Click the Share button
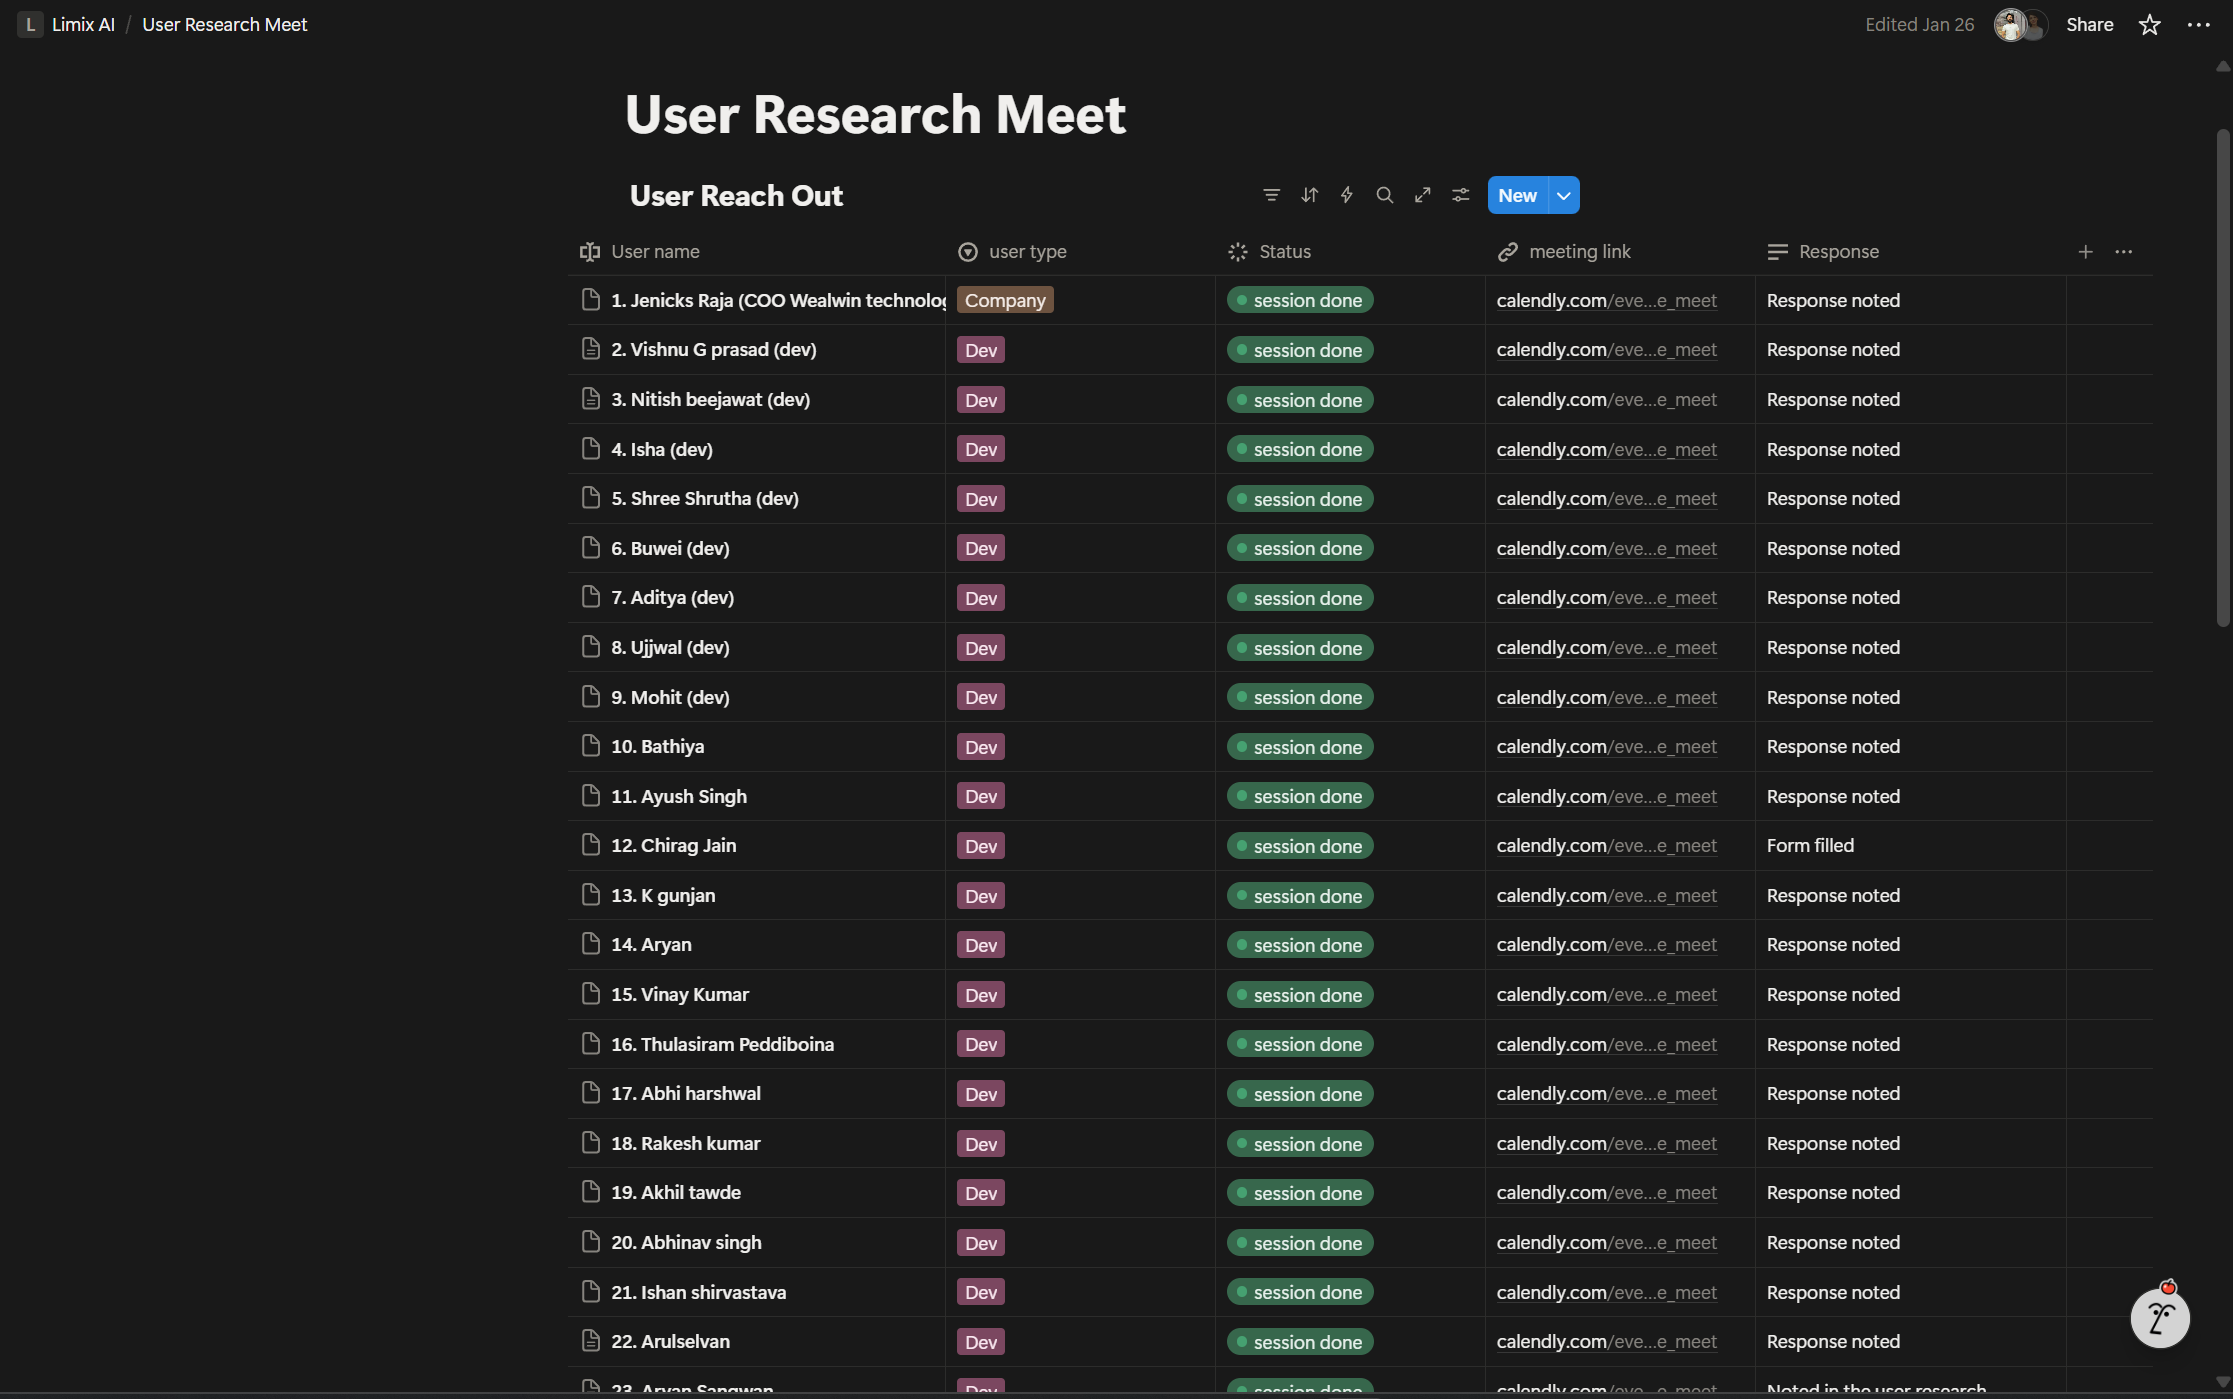 [2089, 24]
